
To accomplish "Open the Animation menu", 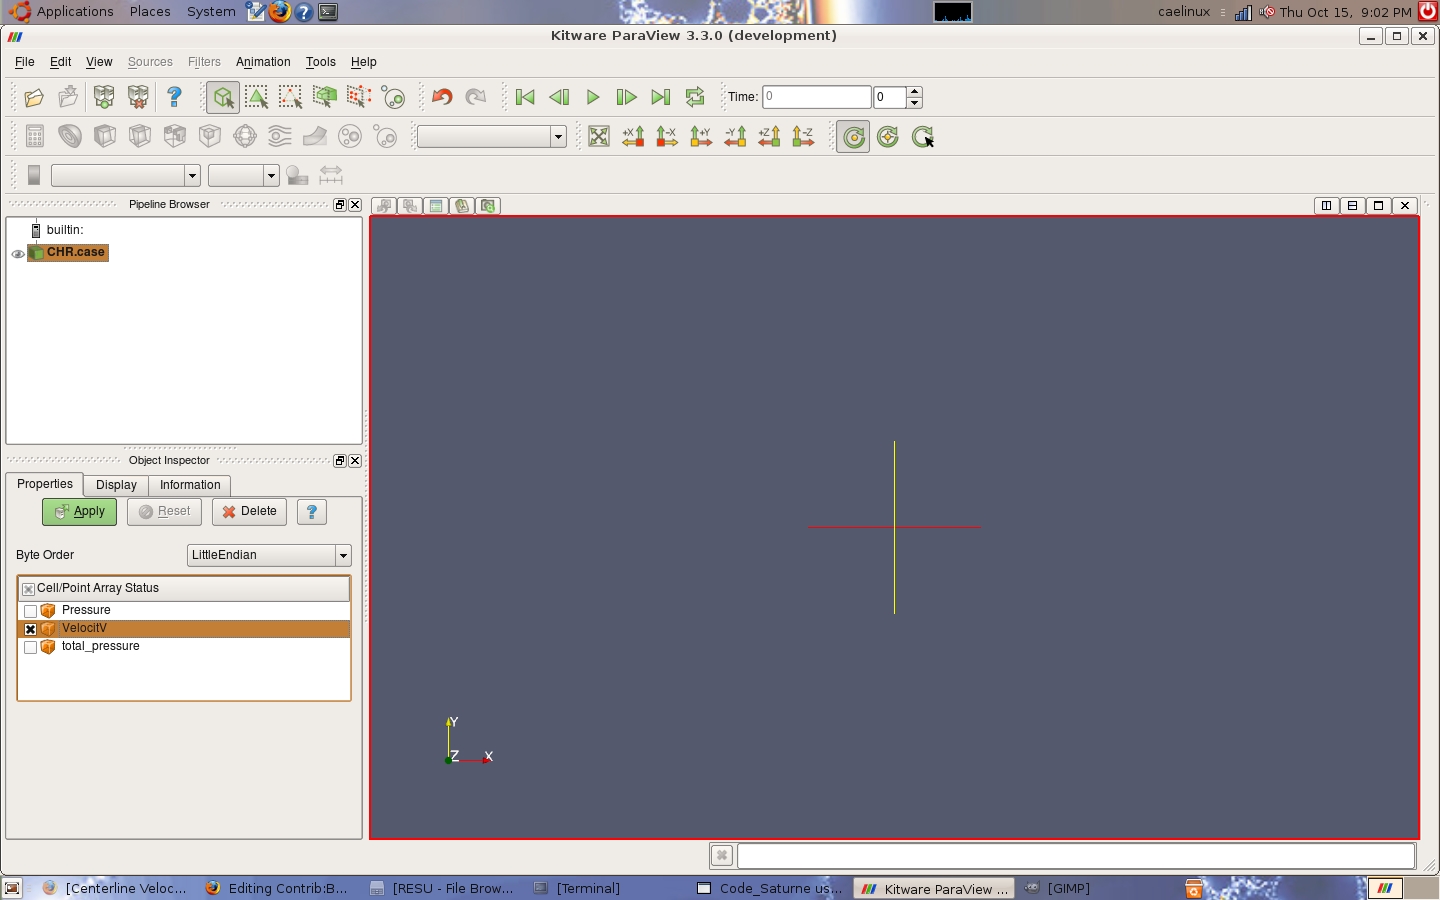I will (263, 62).
